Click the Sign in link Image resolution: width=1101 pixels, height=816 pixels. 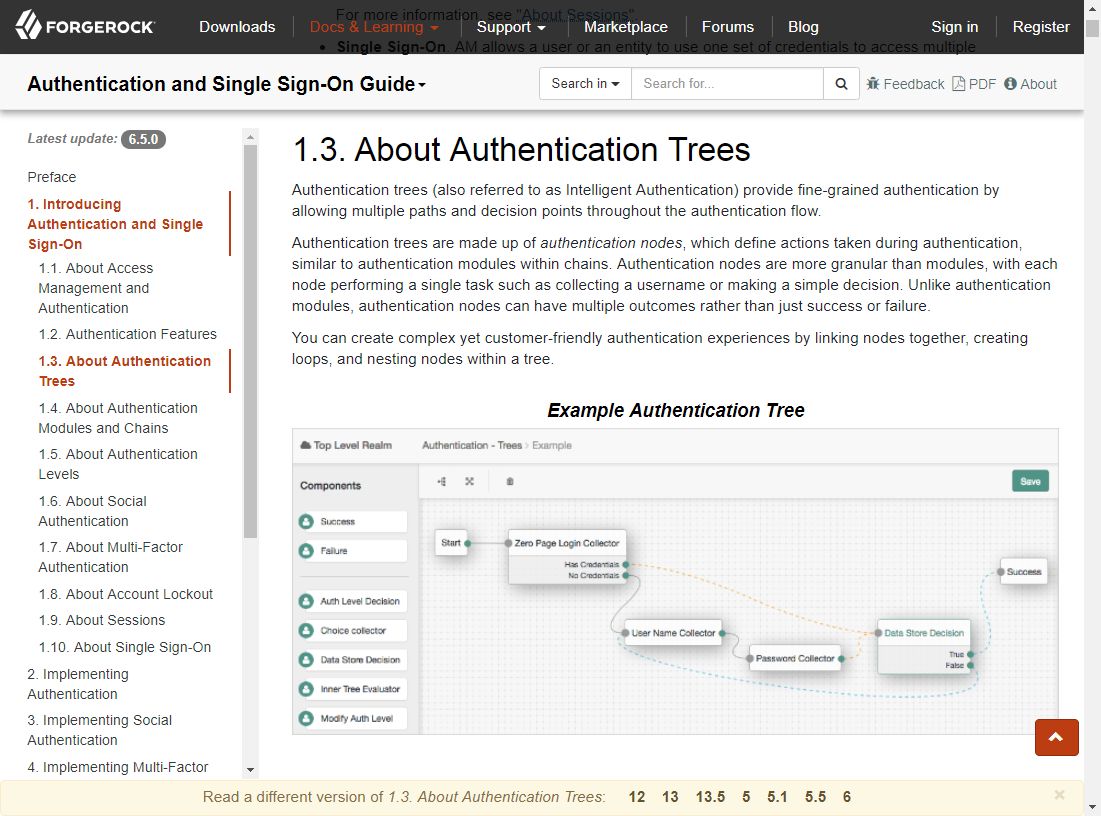(x=954, y=27)
